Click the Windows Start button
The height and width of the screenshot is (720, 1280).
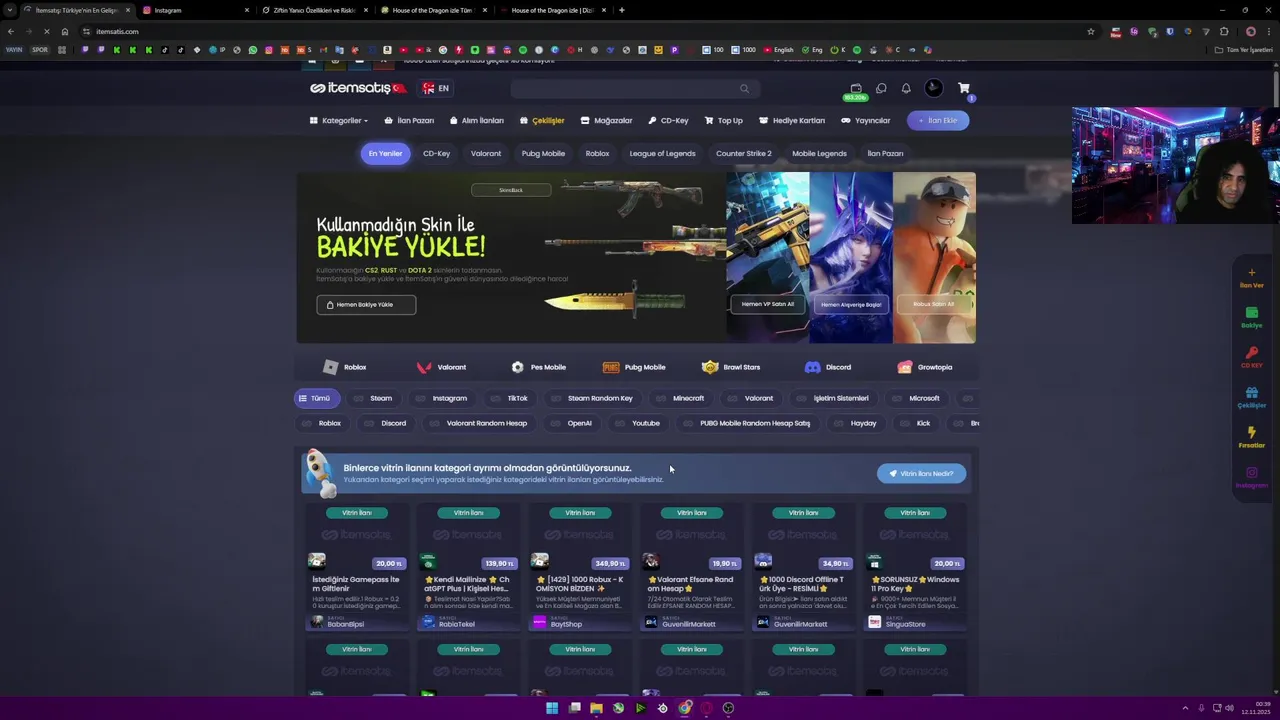tap(552, 708)
